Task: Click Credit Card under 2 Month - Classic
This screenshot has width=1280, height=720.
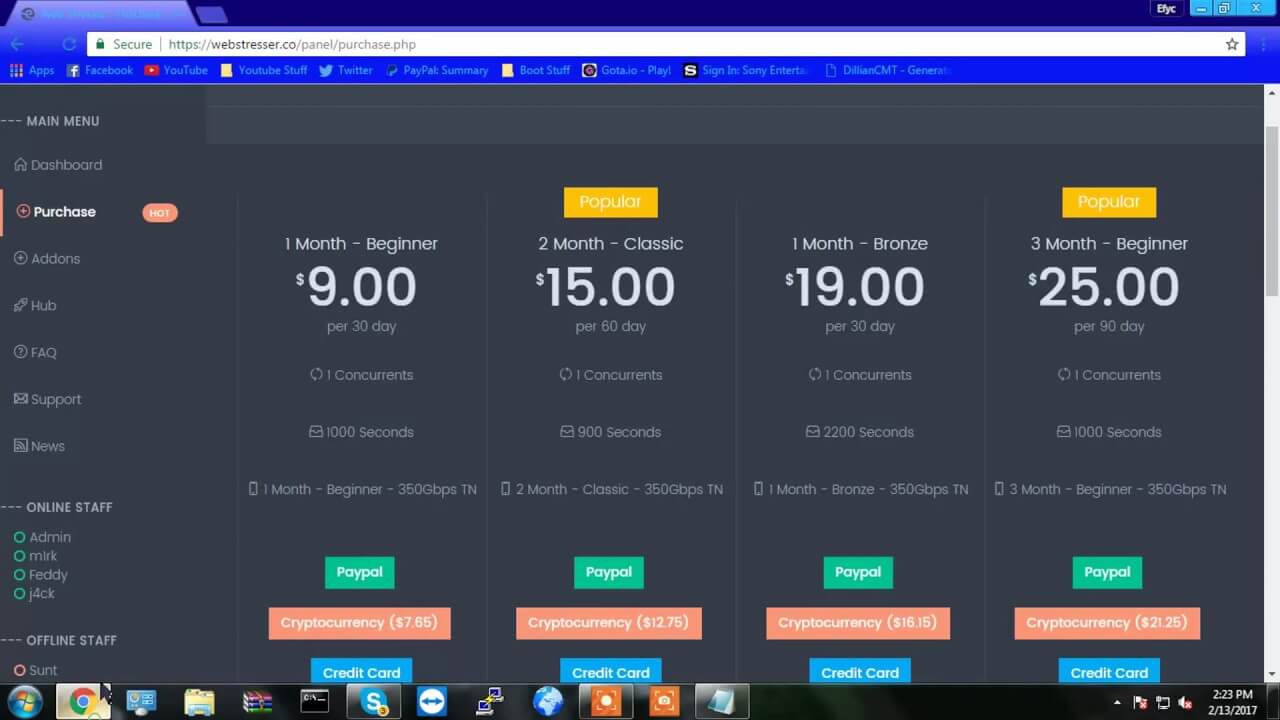Action: coord(610,672)
